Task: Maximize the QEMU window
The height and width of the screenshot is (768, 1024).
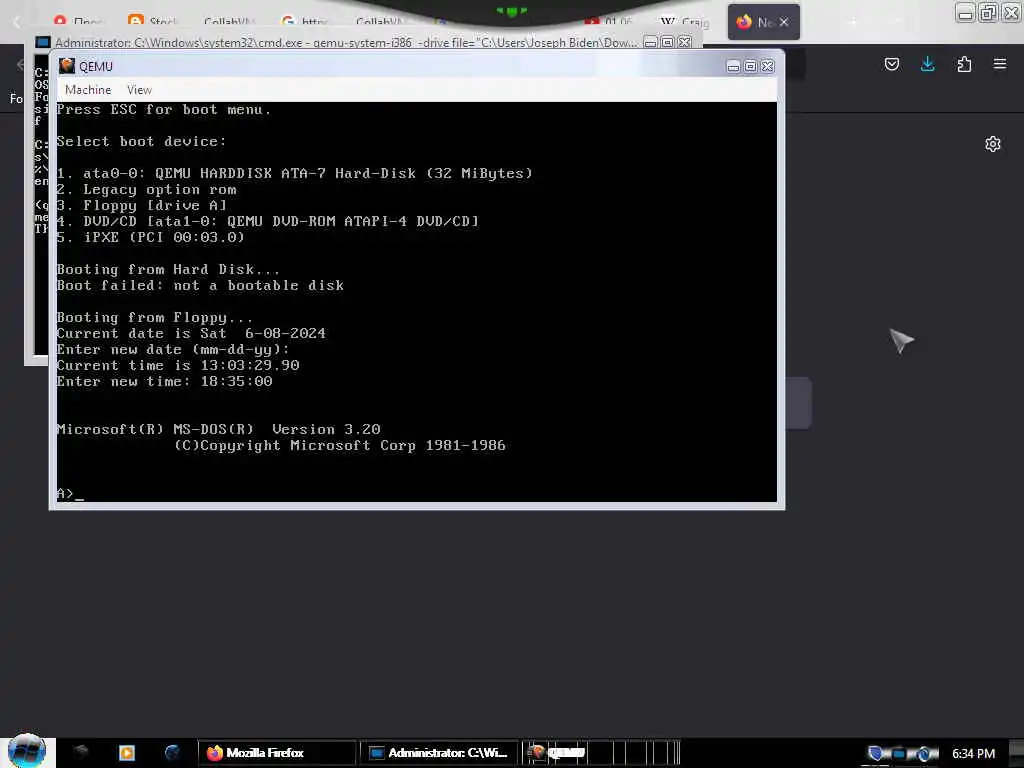Action: (x=750, y=66)
